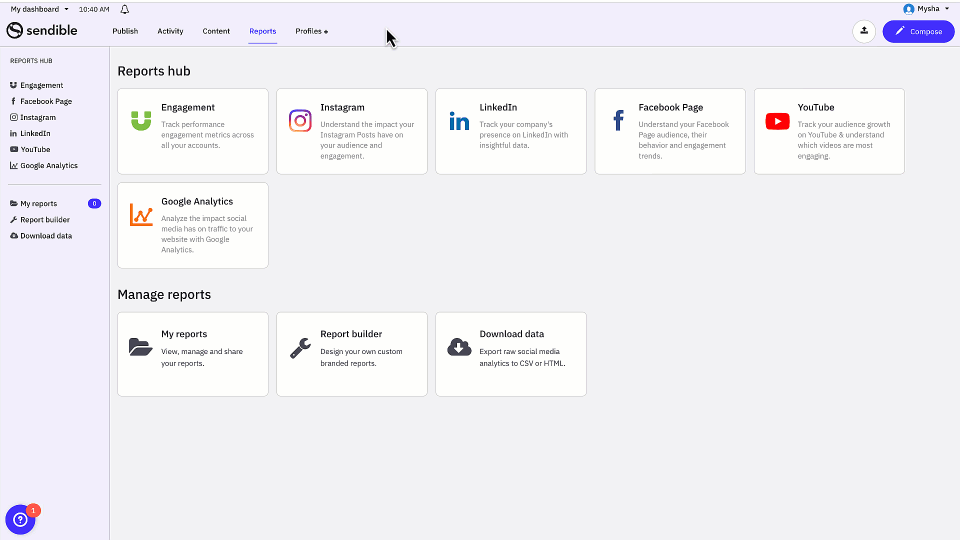Open Report builder in the sidebar
960x540 pixels.
45,219
